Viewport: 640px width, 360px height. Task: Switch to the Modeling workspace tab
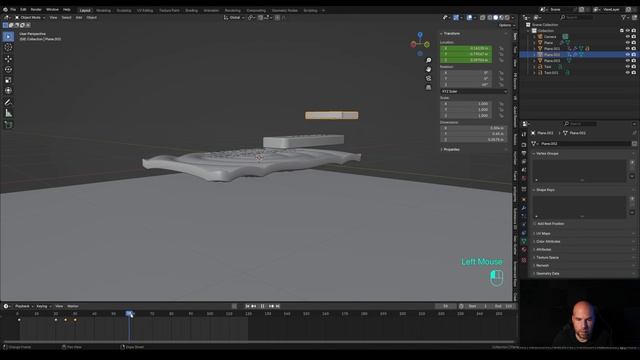[x=103, y=11]
